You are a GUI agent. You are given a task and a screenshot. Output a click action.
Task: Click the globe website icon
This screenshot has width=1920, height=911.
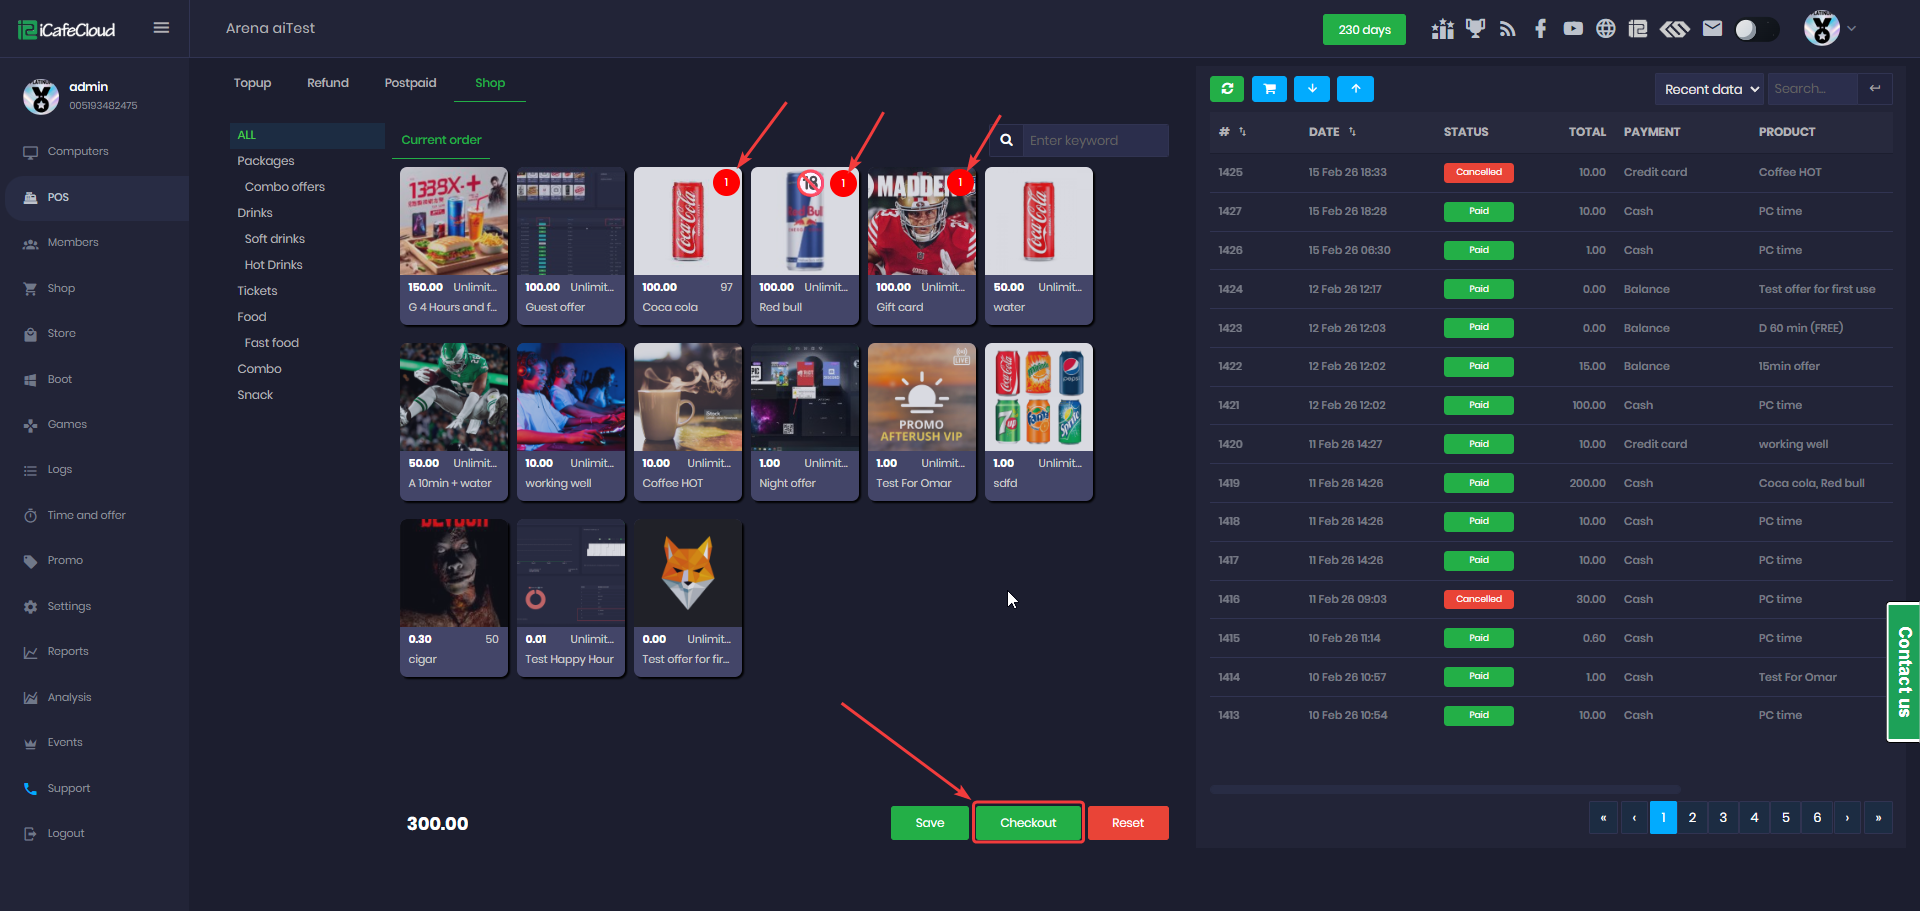pos(1605,29)
